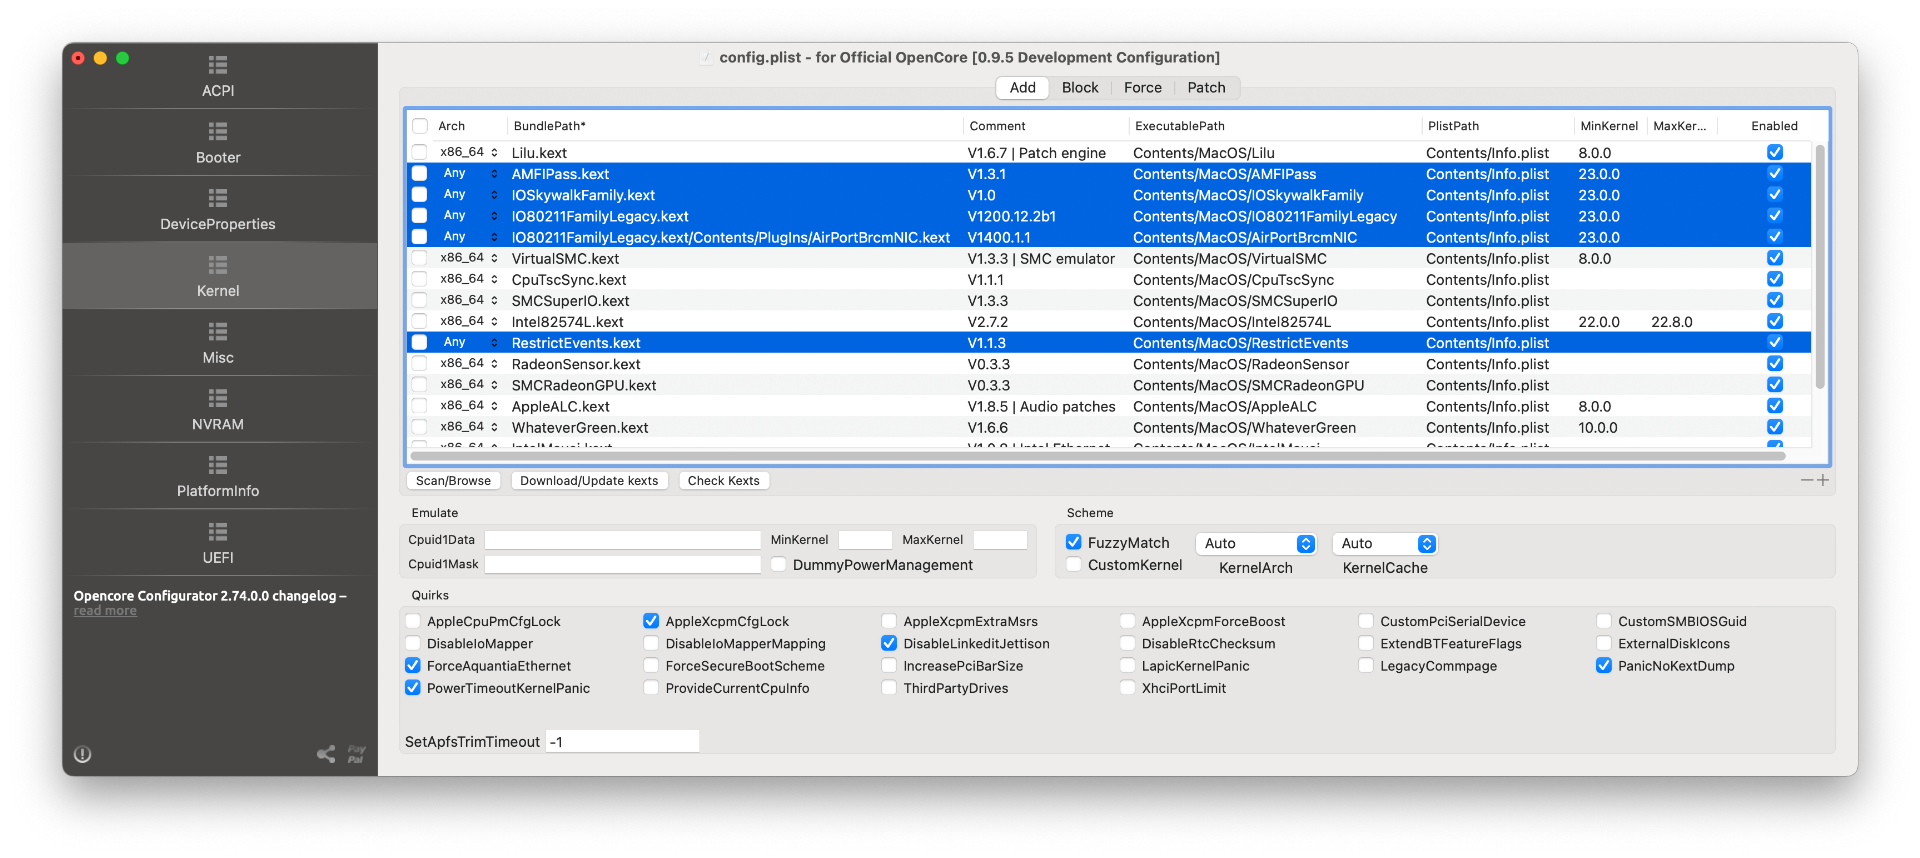Enable the CustomKernel checkbox

pos(1074,565)
